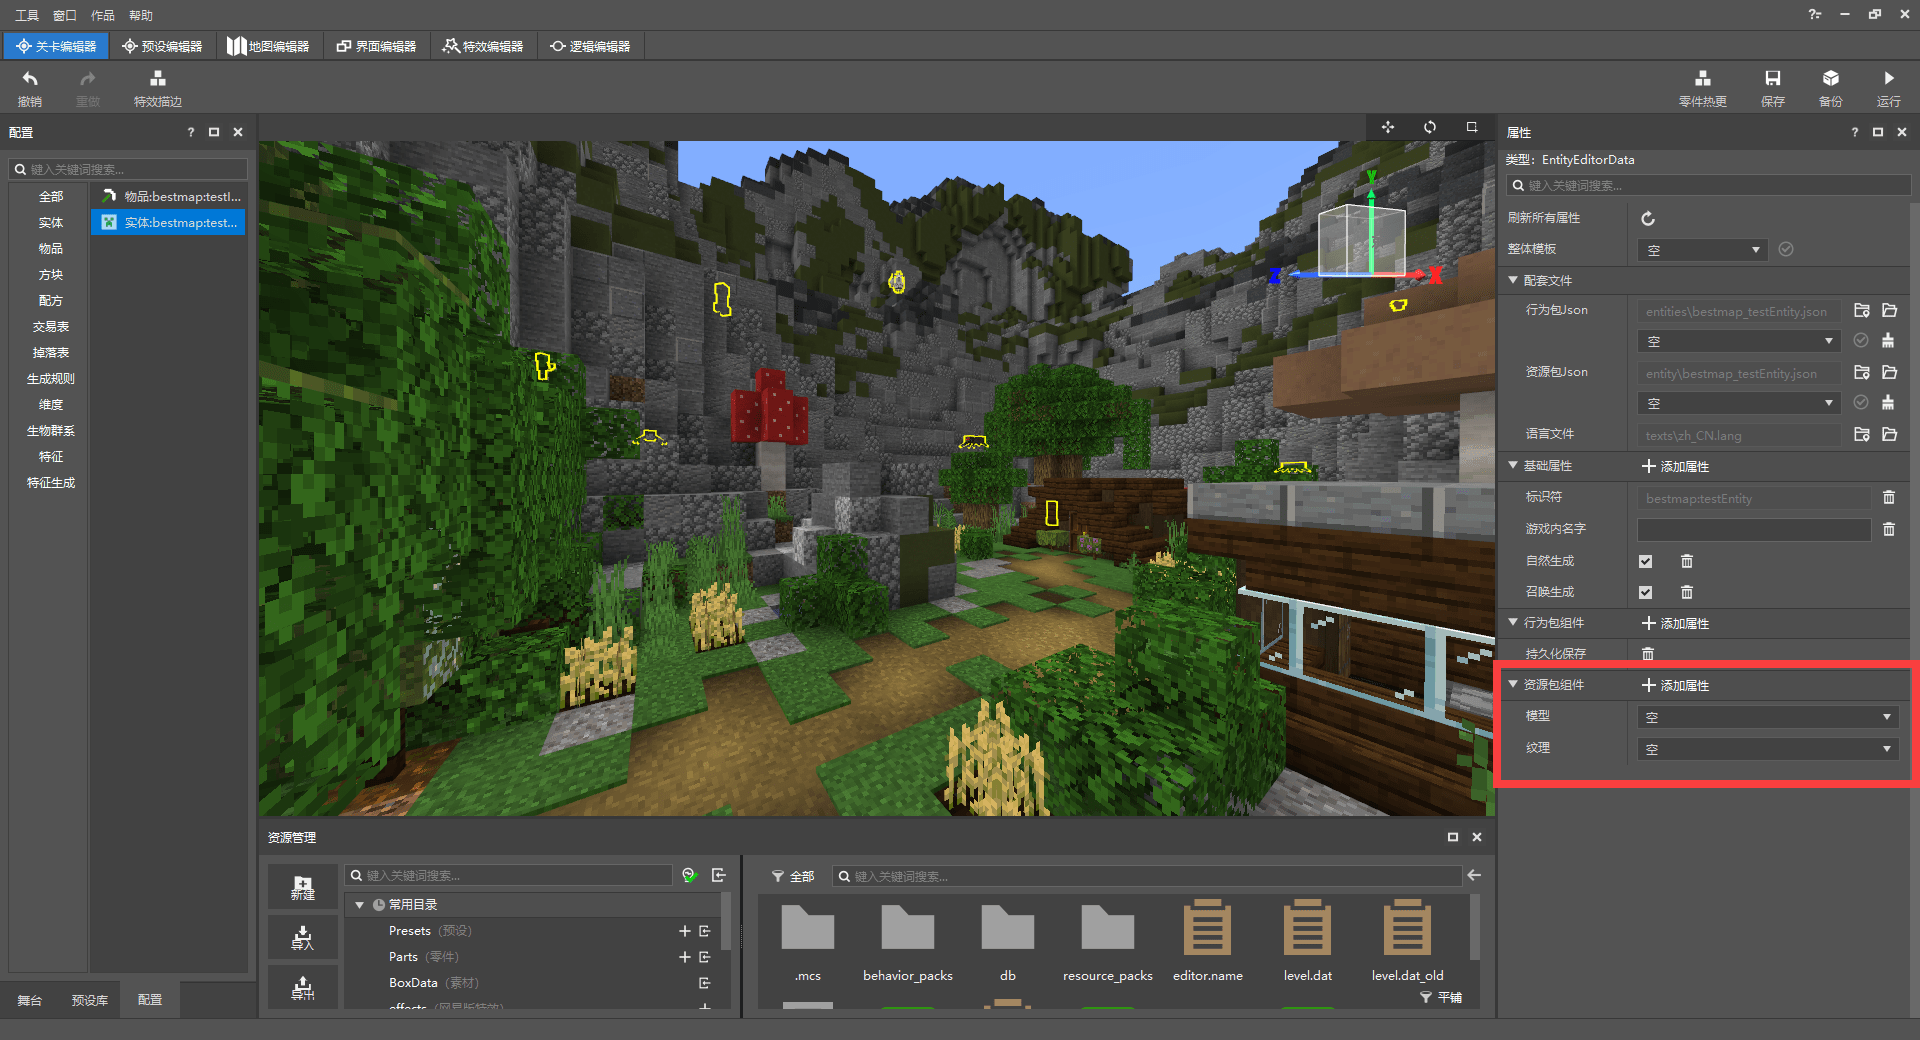Delete the 持久化保存 property
The image size is (1920, 1040).
point(1648,654)
